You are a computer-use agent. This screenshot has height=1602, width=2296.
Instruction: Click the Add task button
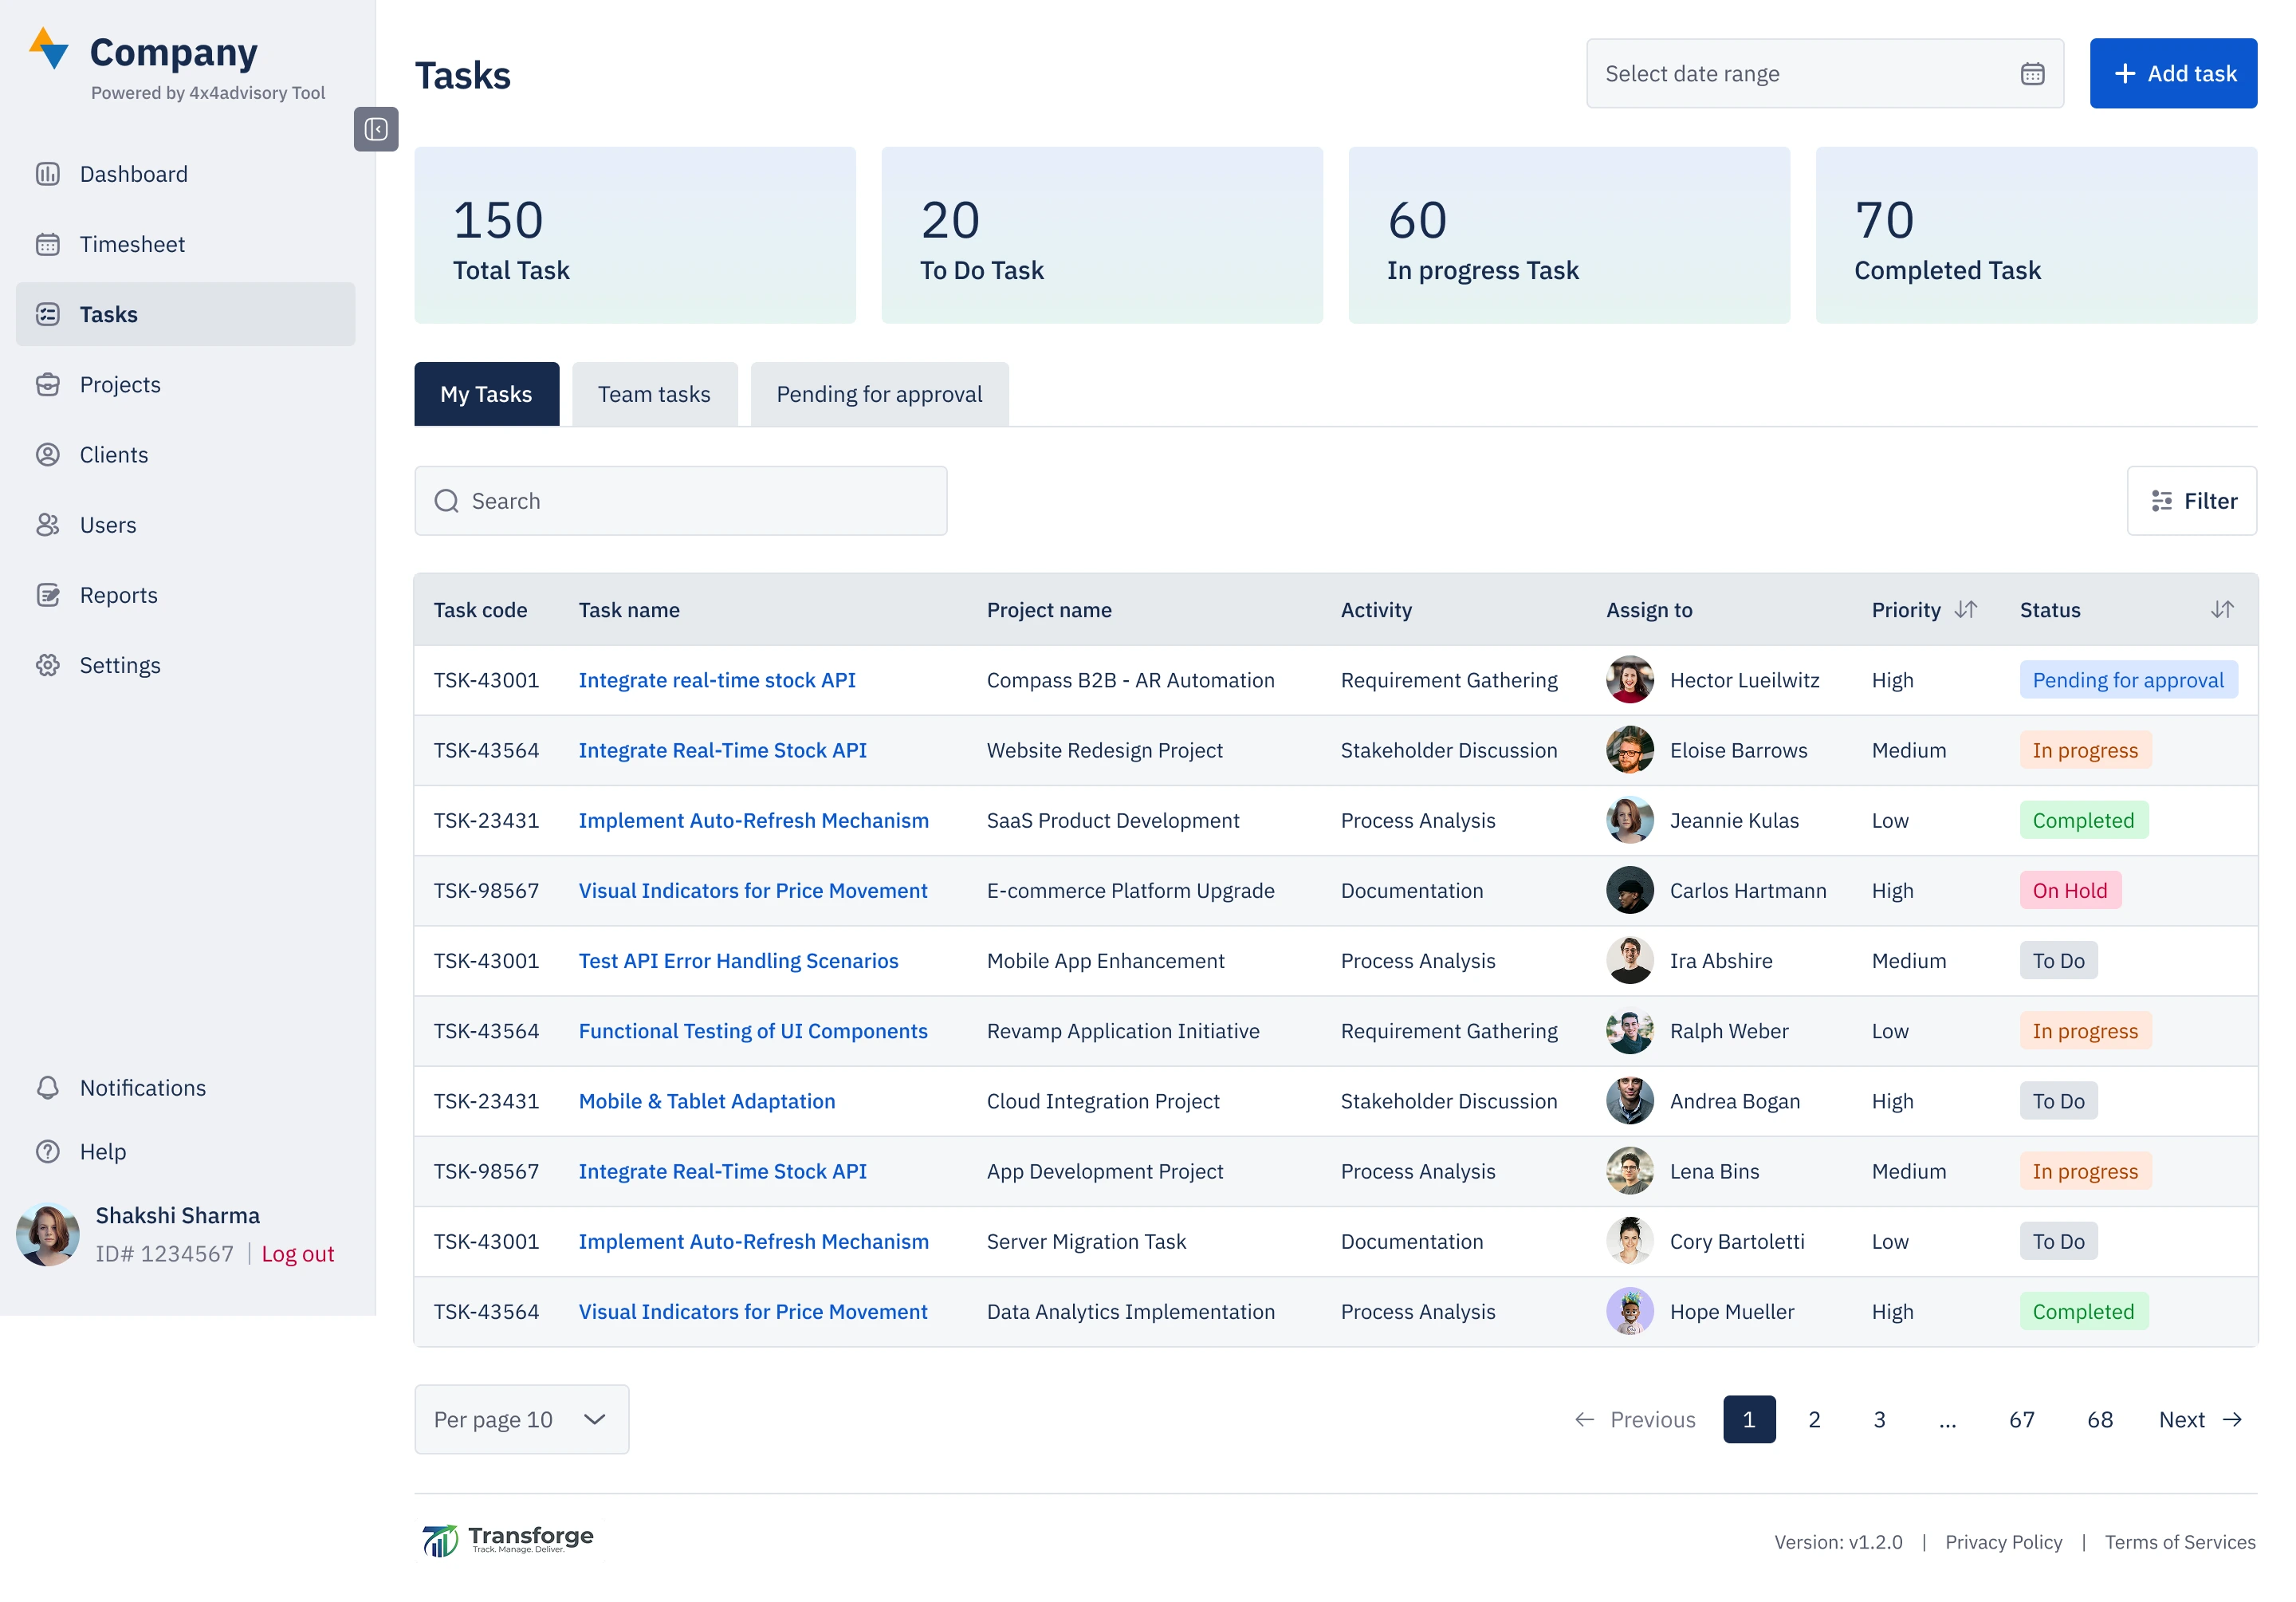[x=2172, y=73]
